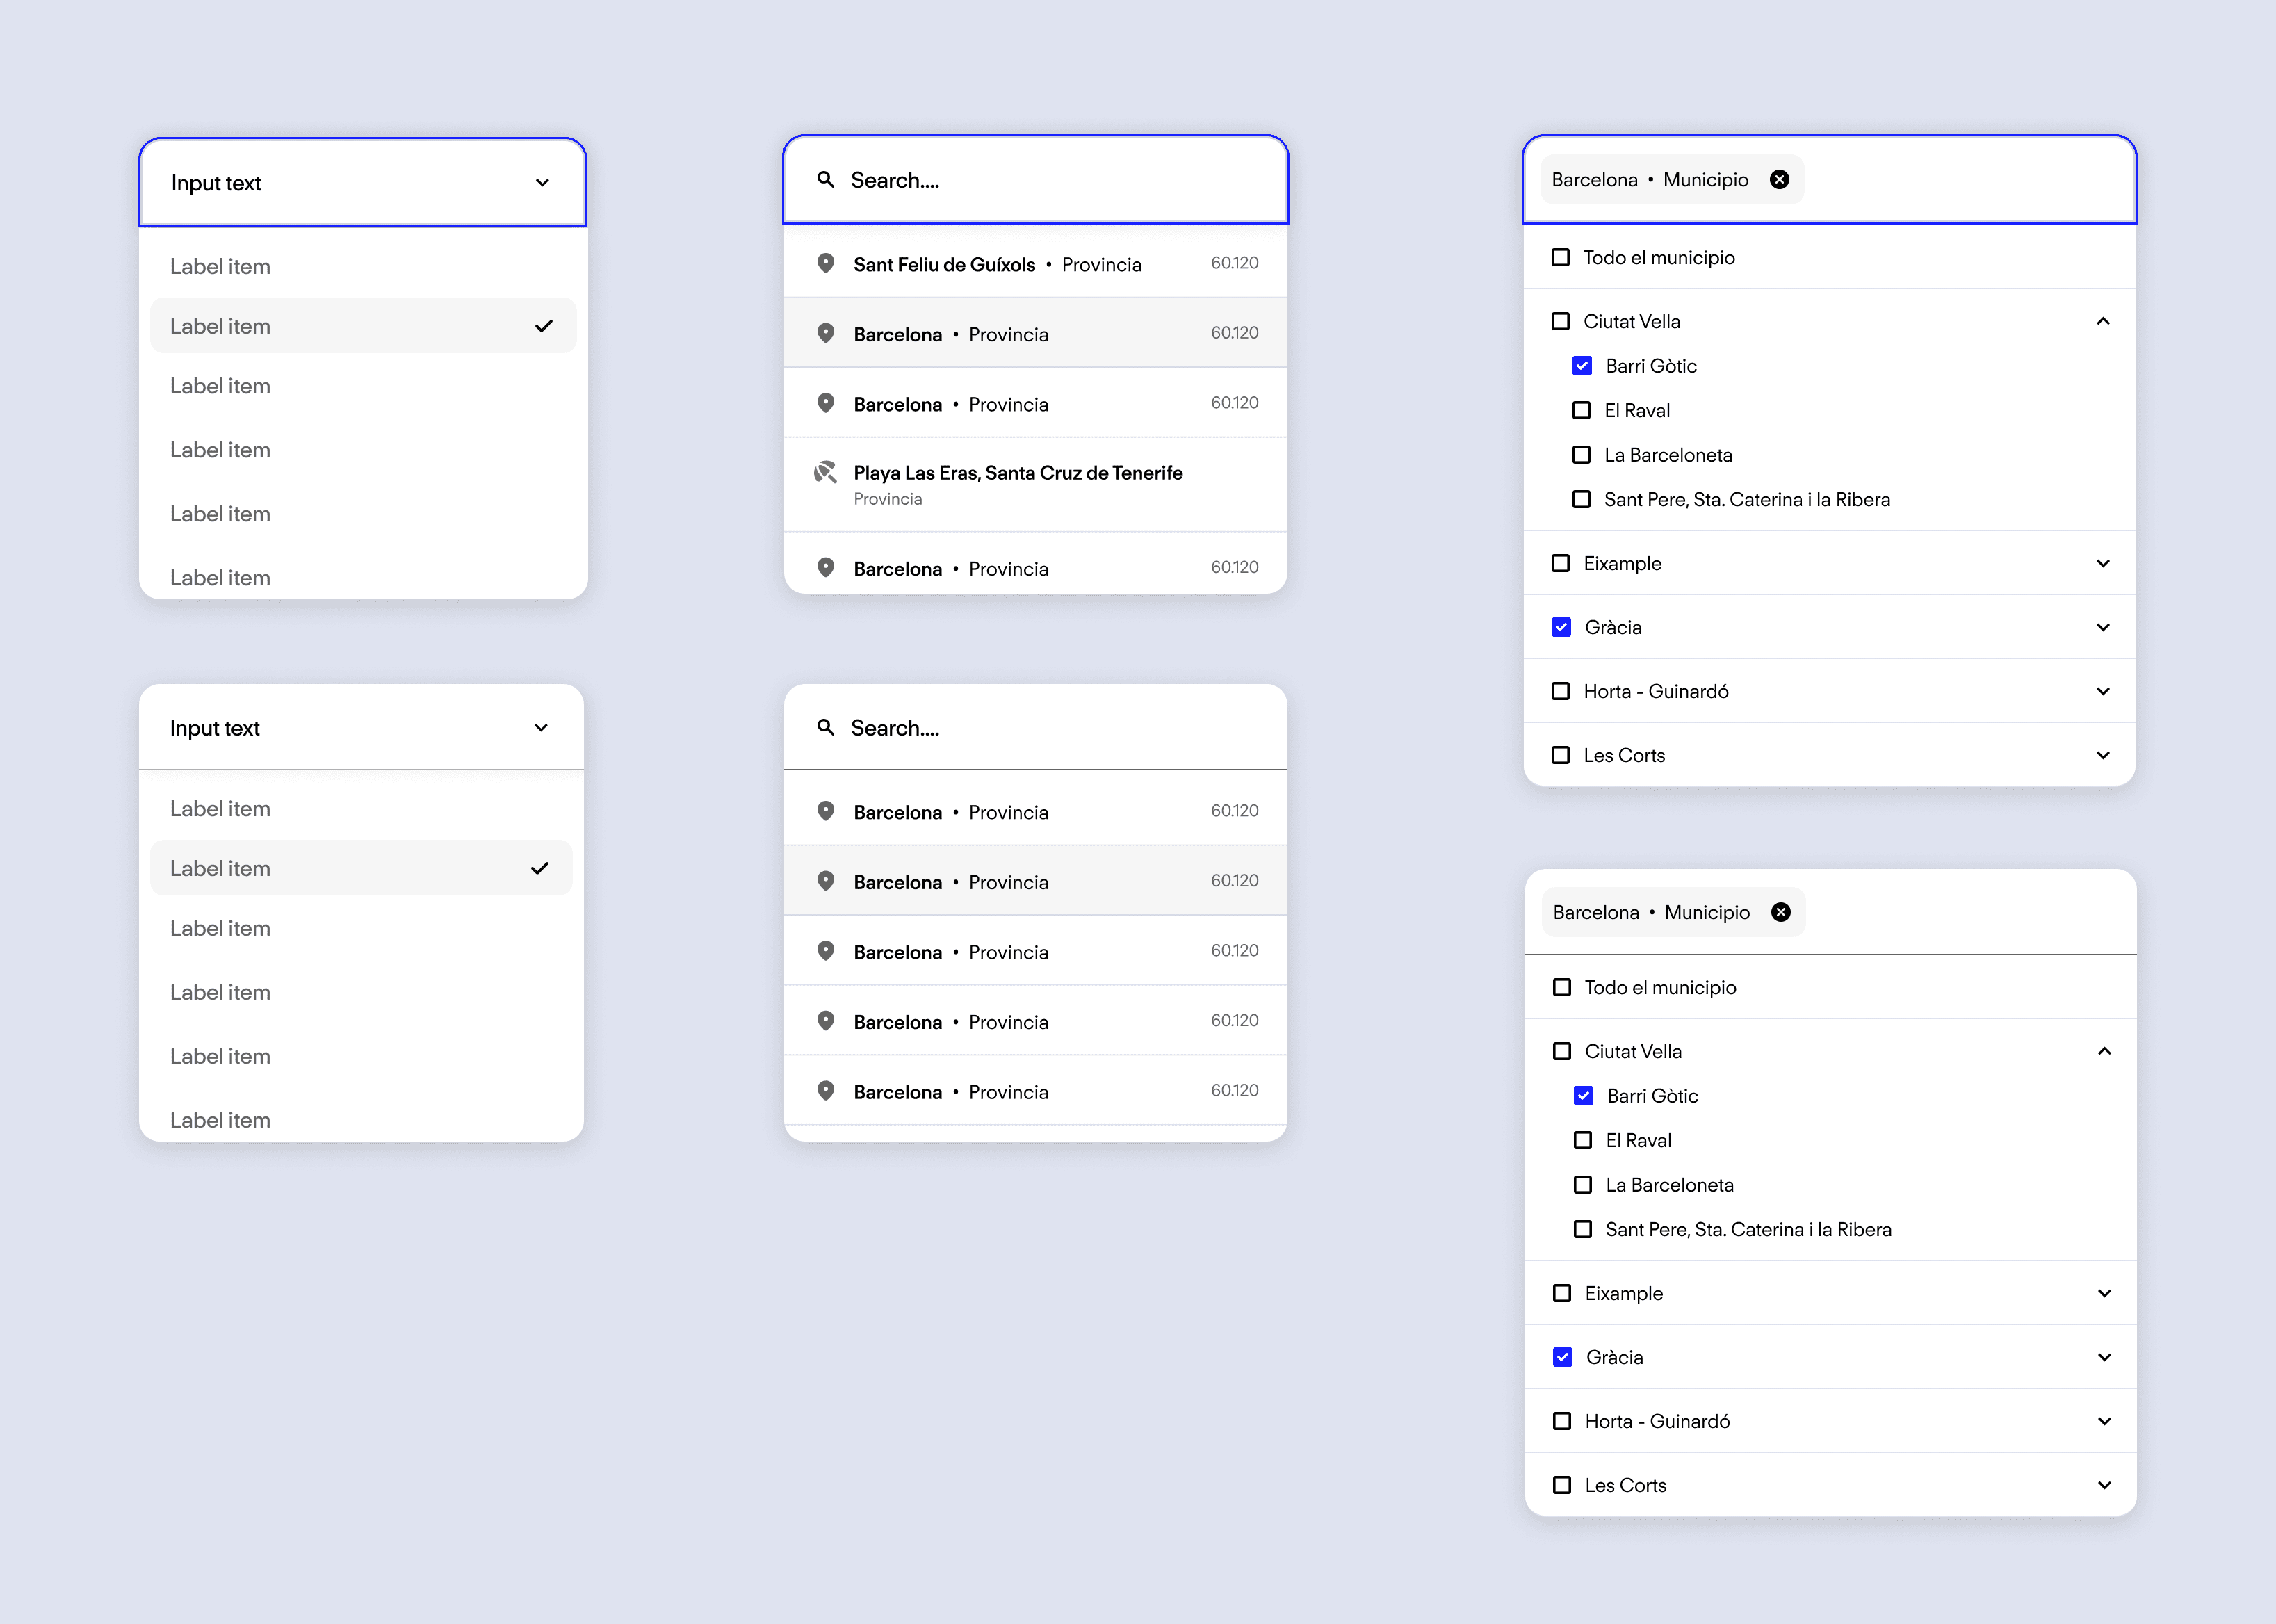Screen dimensions: 2276x1624
Task: Click the checkmark on the selected Label item in the focused dropdown
Action: 543,326
